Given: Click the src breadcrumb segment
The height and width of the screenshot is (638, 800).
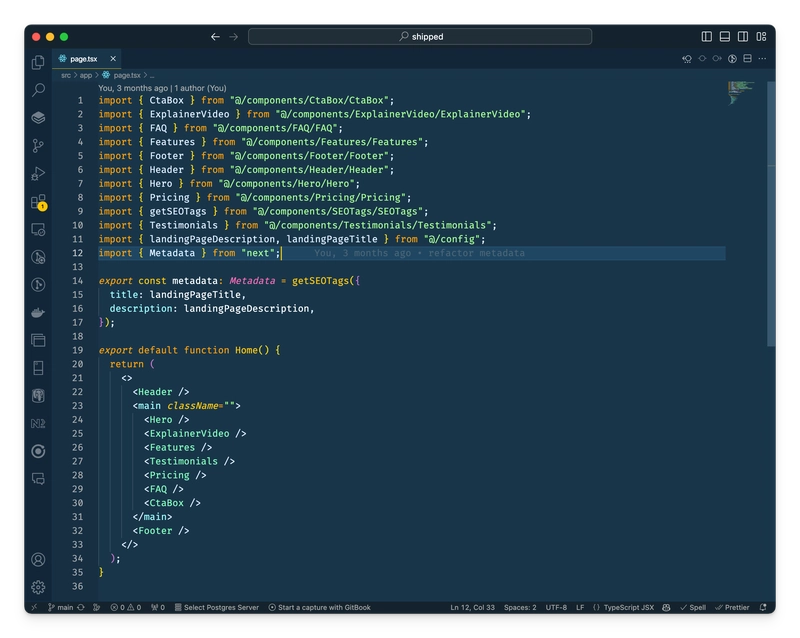Looking at the screenshot, I should point(66,75).
